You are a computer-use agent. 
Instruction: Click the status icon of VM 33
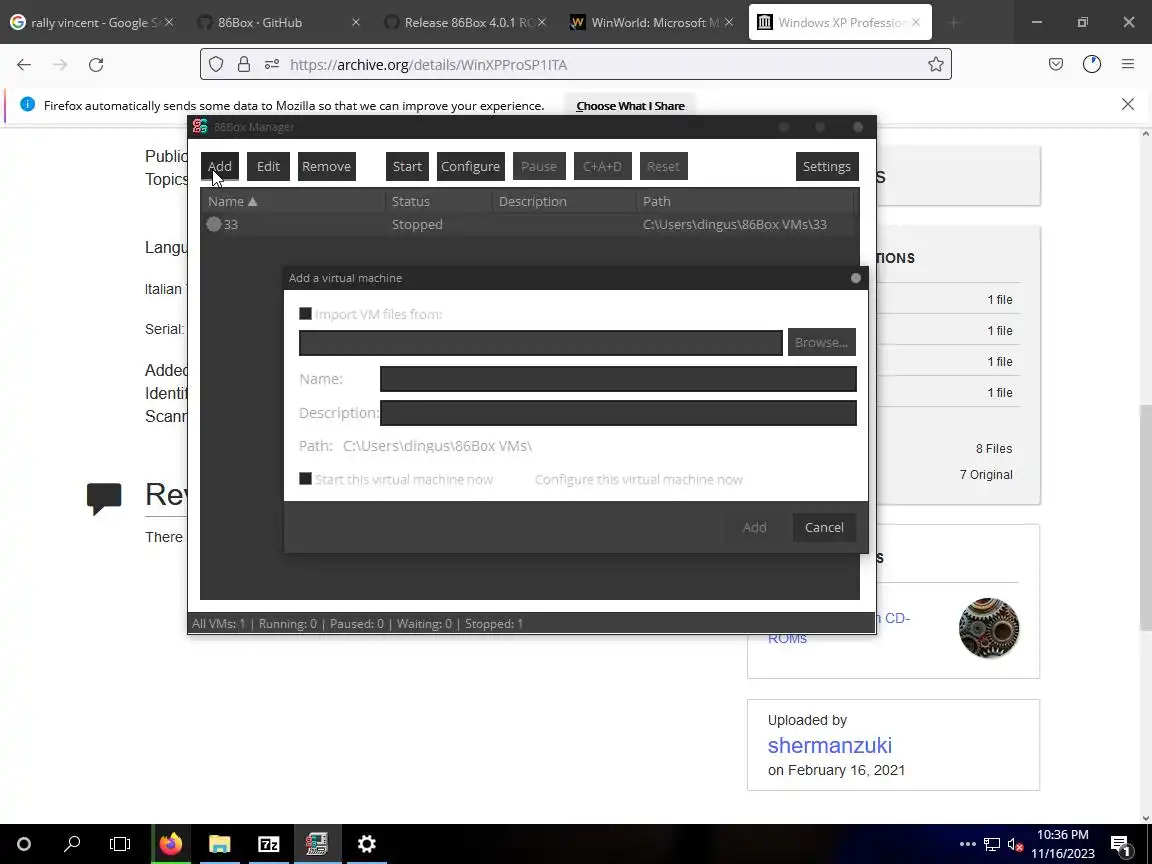(x=214, y=224)
